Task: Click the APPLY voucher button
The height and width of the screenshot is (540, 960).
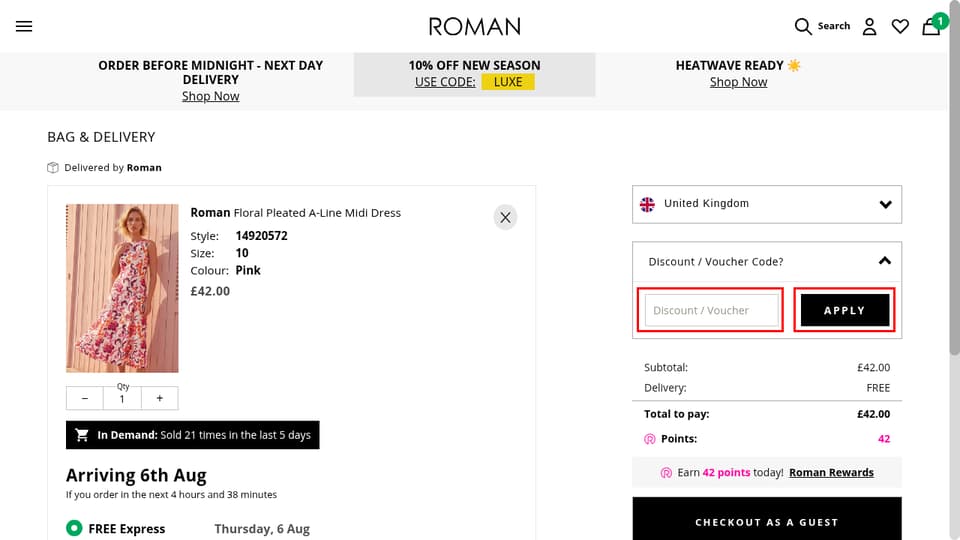Action: [845, 310]
